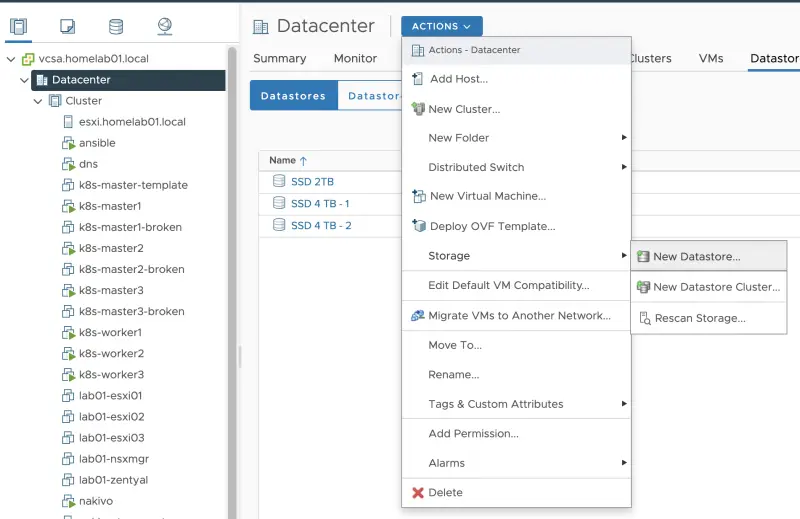This screenshot has width=800, height=519.
Task: Open the Networking inventory icon
Action: point(165,26)
